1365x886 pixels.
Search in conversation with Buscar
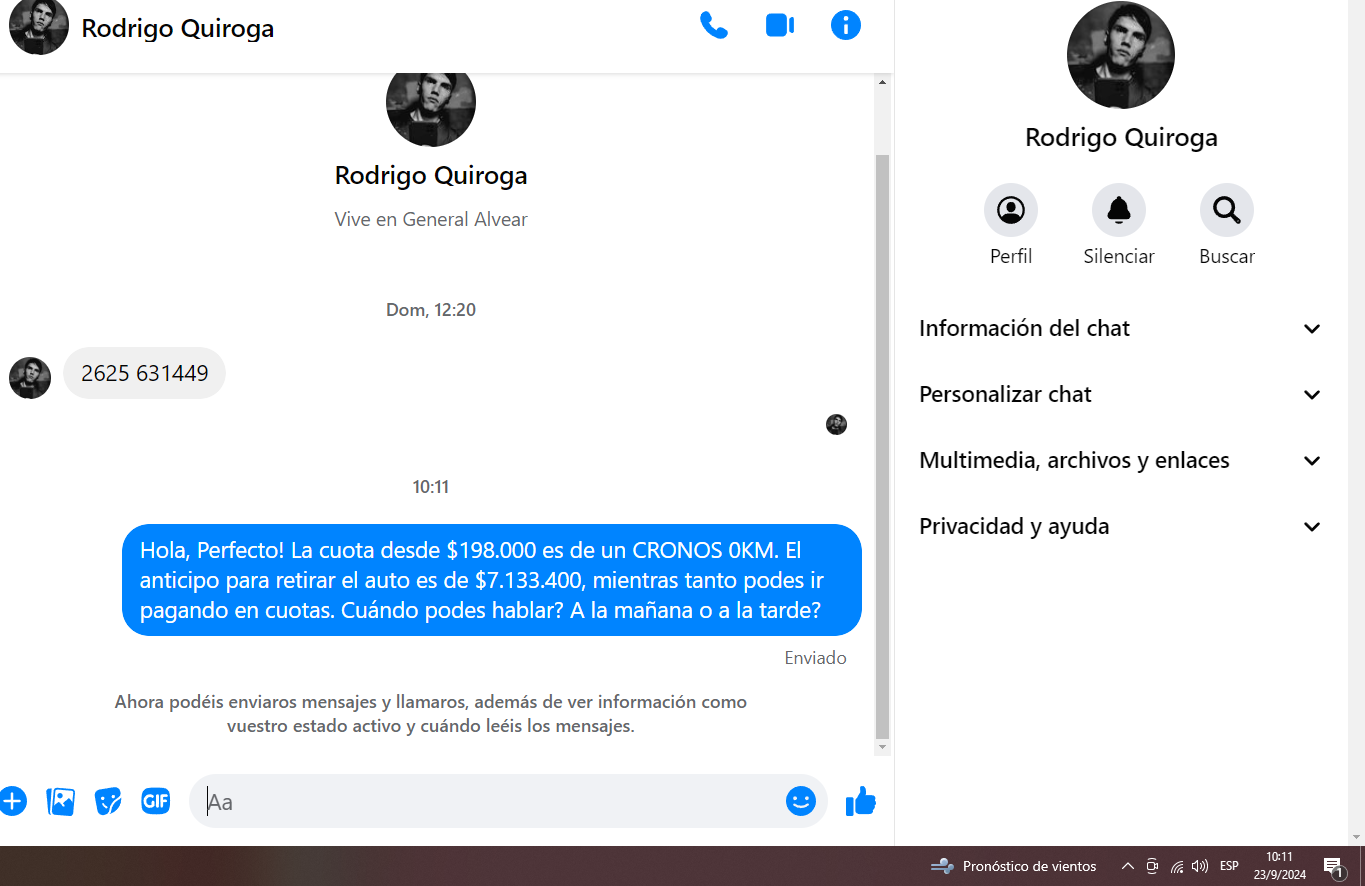coord(1226,210)
